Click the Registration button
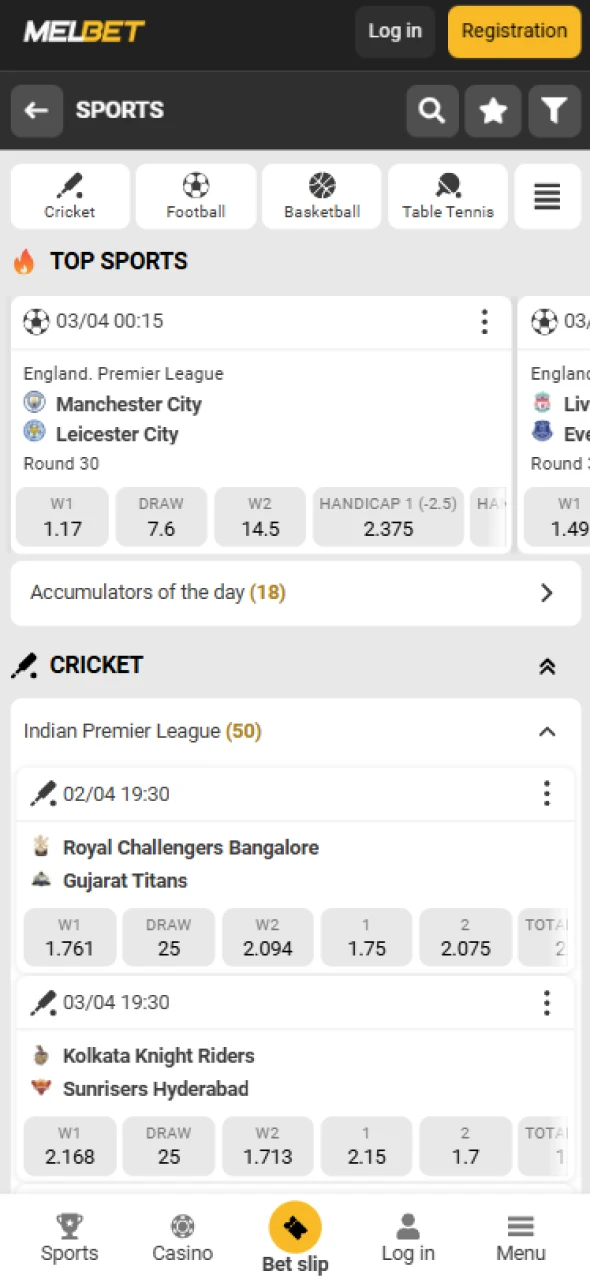Image resolution: width=590 pixels, height=1280 pixels. tap(513, 31)
